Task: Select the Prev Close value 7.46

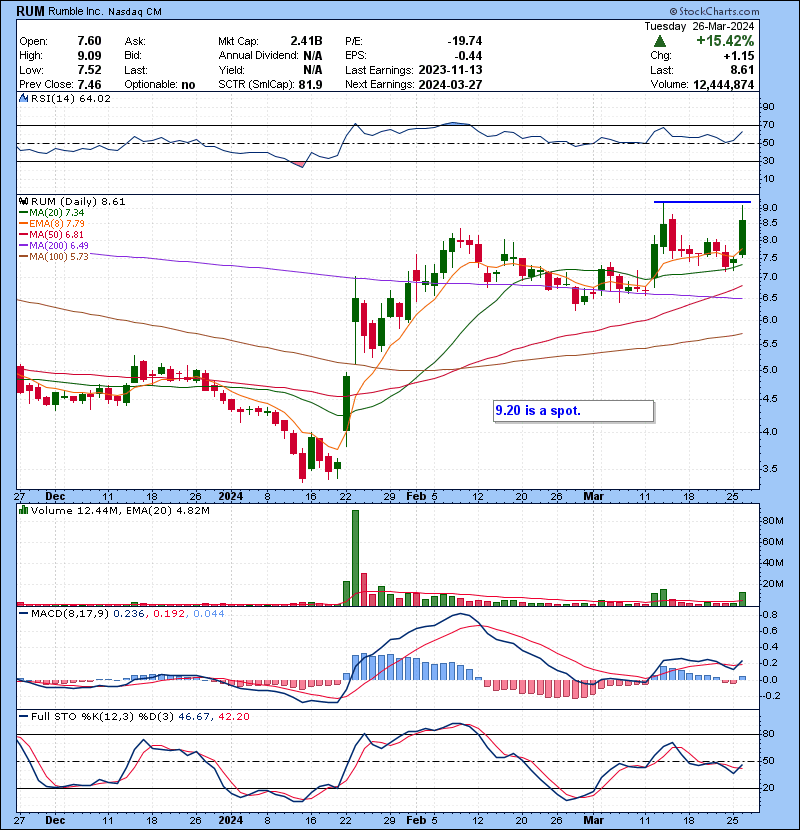Action: click(x=89, y=84)
